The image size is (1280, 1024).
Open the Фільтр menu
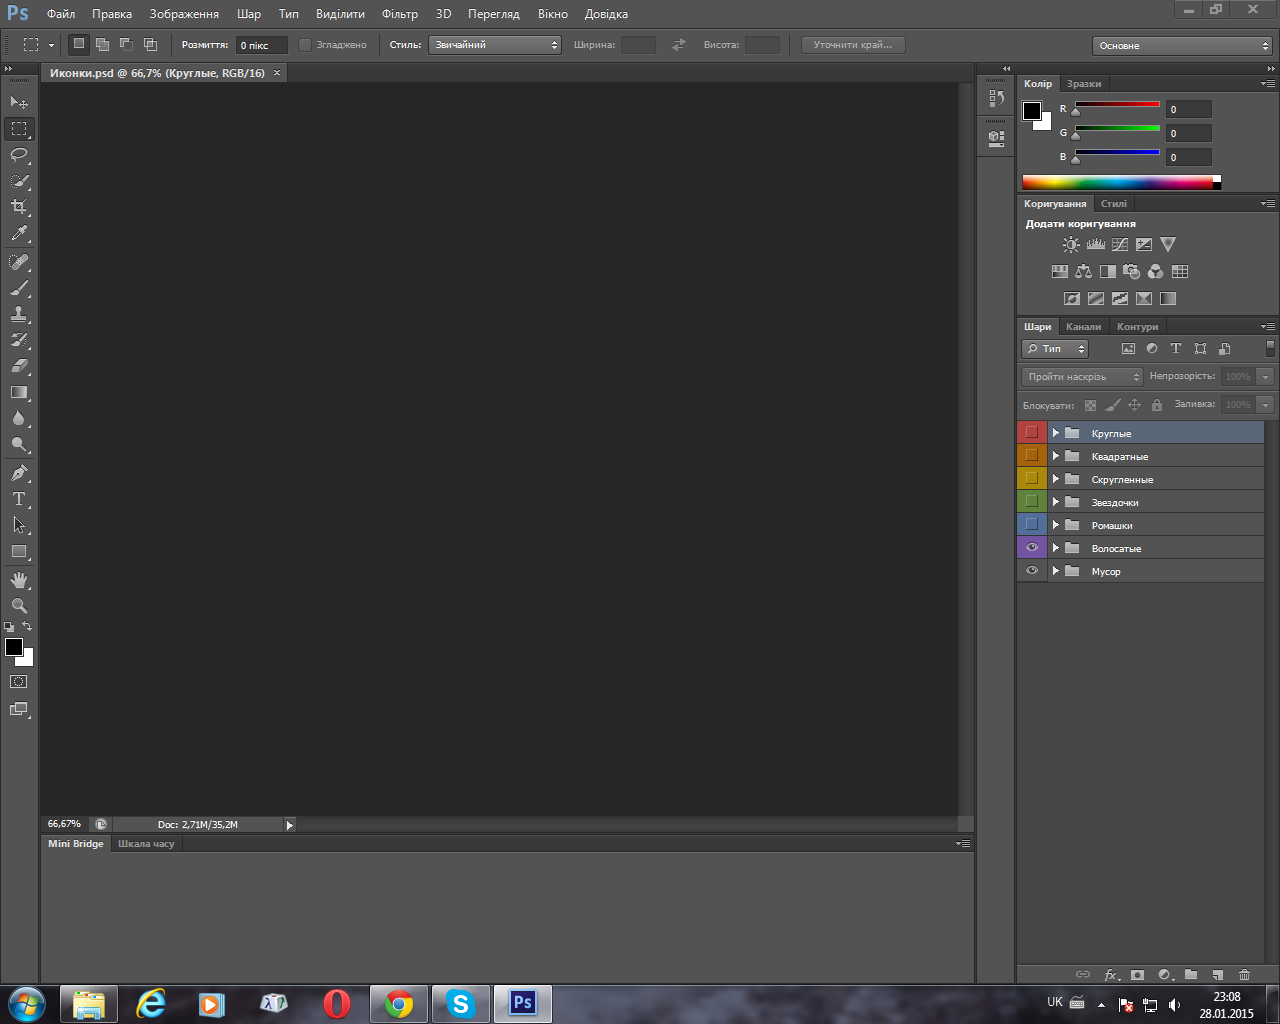click(x=399, y=14)
